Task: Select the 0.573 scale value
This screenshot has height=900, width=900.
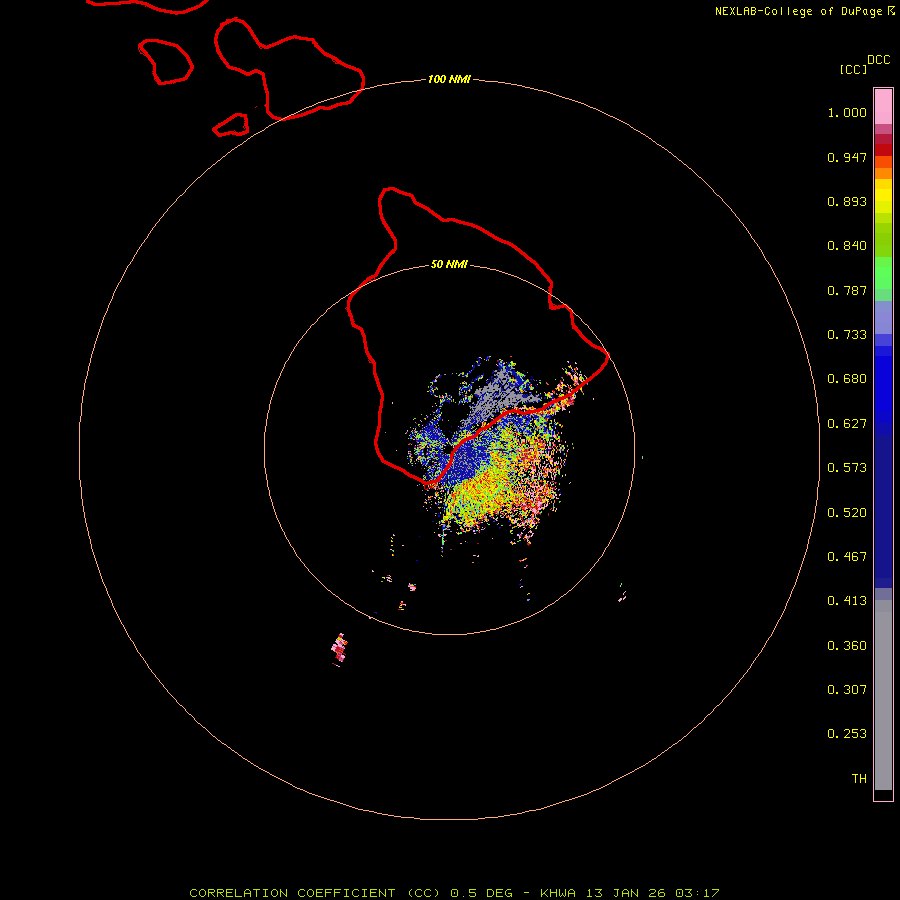Action: tap(847, 468)
